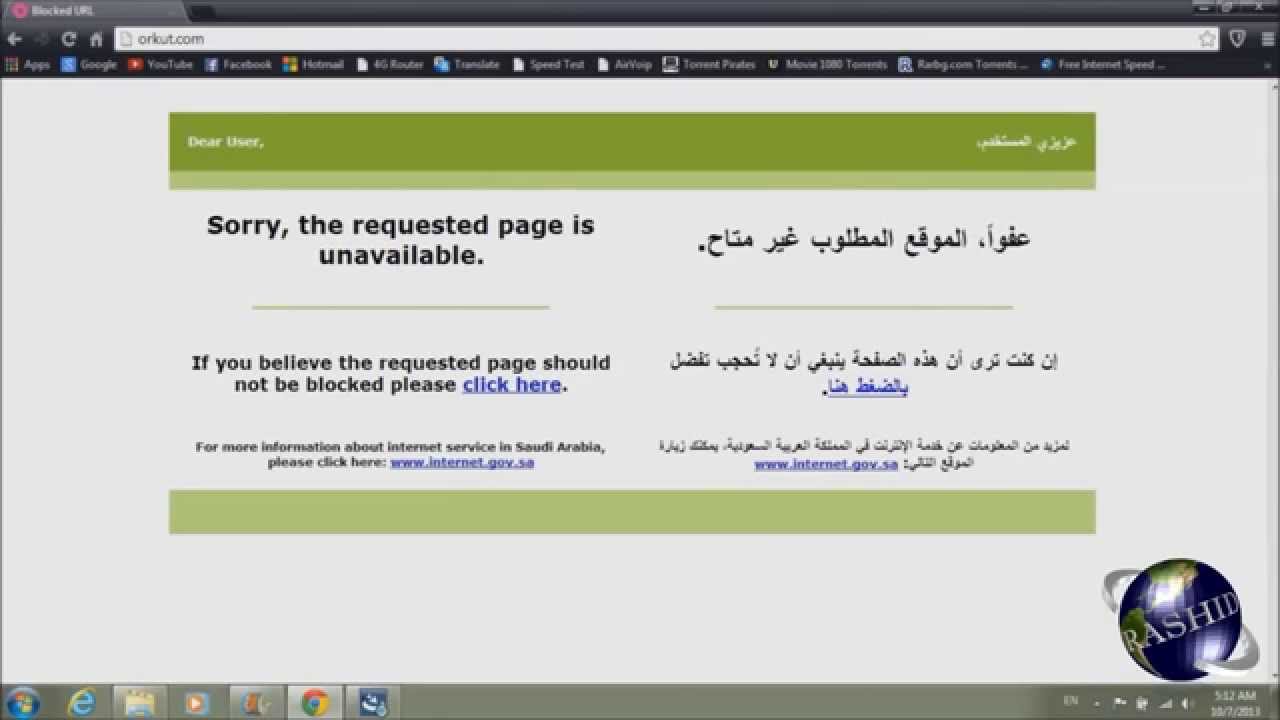Open the EN language selector
The image size is (1280, 720).
coord(1071,702)
